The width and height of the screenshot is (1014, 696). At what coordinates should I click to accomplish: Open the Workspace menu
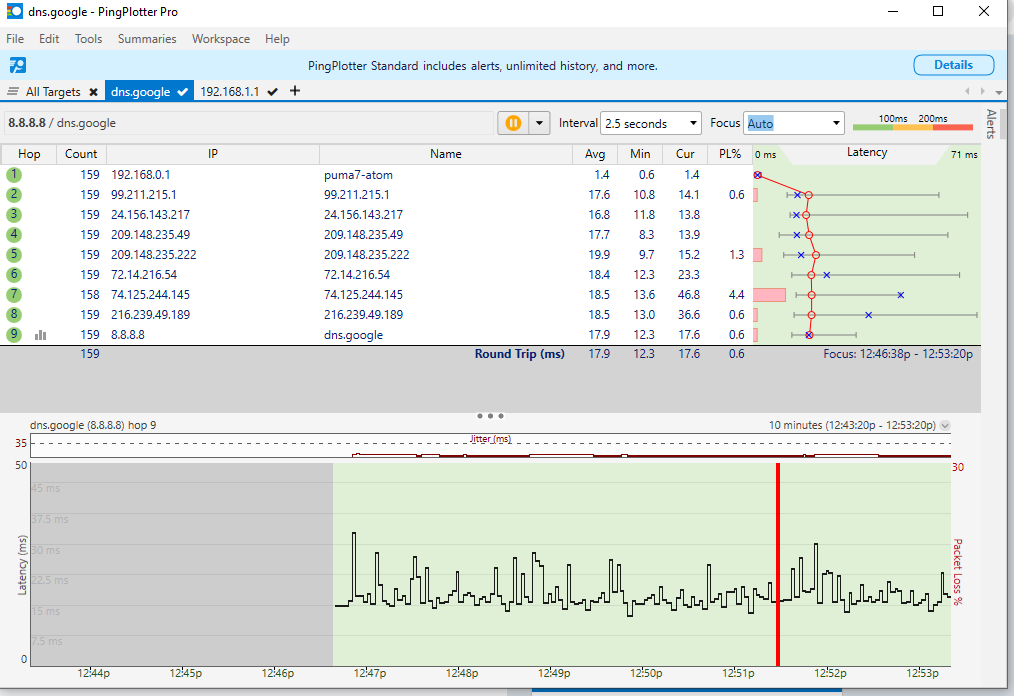pyautogui.click(x=221, y=39)
